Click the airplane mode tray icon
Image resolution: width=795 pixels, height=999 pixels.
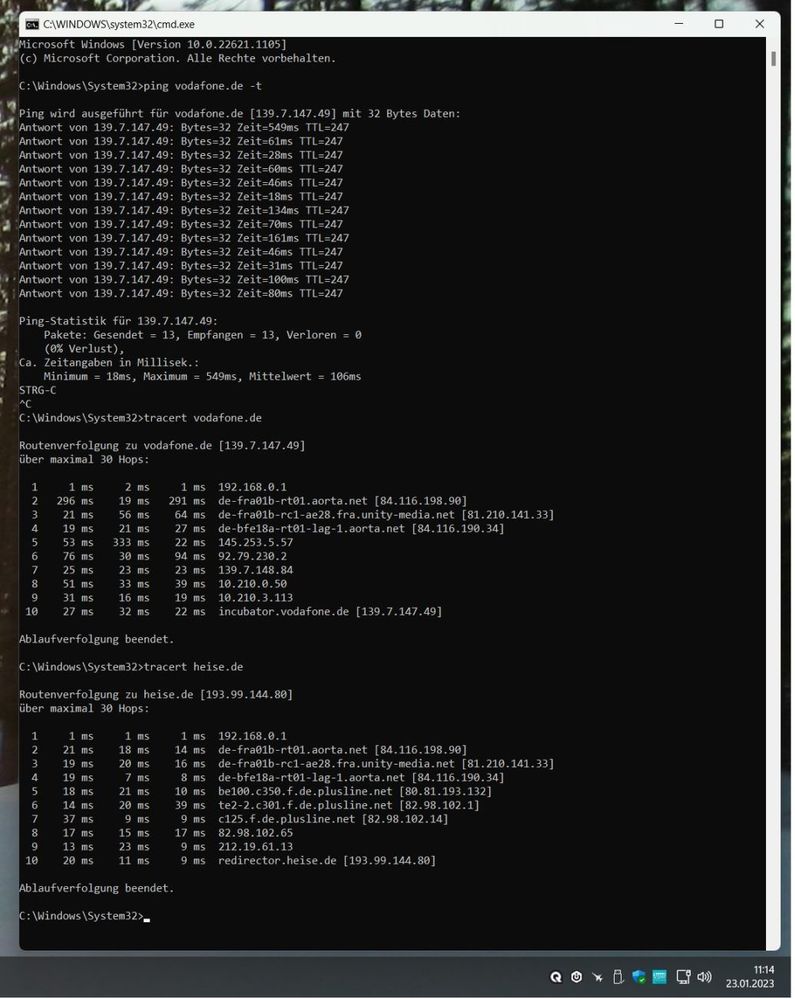[598, 977]
